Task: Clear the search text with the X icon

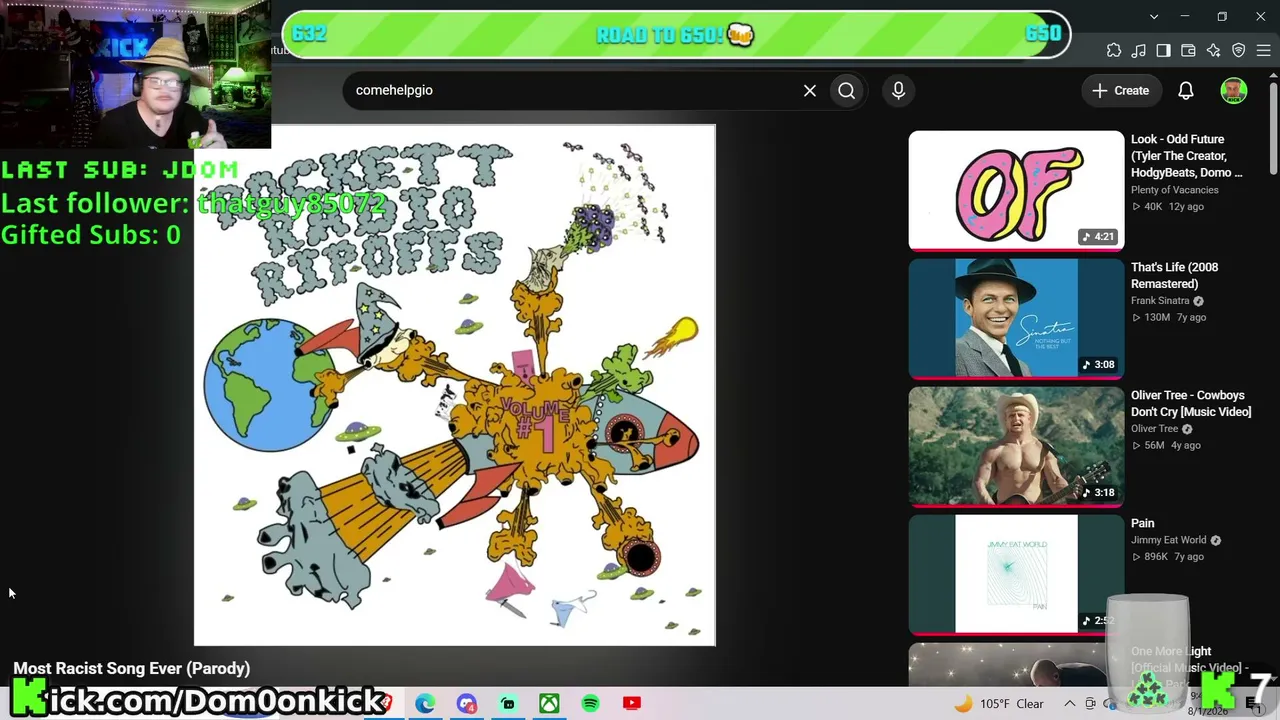Action: click(x=810, y=90)
